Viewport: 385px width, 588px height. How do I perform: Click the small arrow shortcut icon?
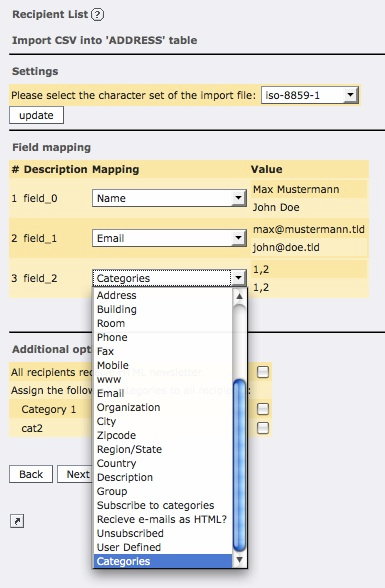[17, 521]
